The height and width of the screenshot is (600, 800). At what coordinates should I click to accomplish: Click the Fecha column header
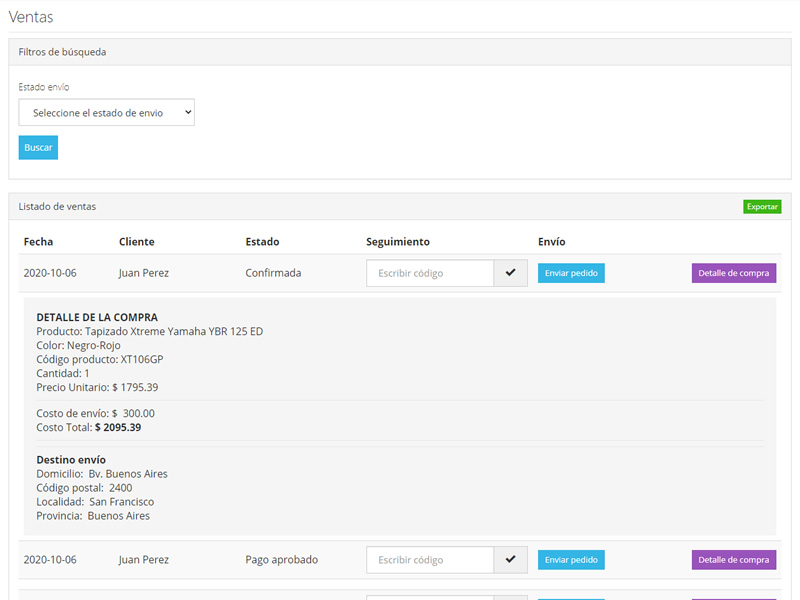tap(39, 242)
